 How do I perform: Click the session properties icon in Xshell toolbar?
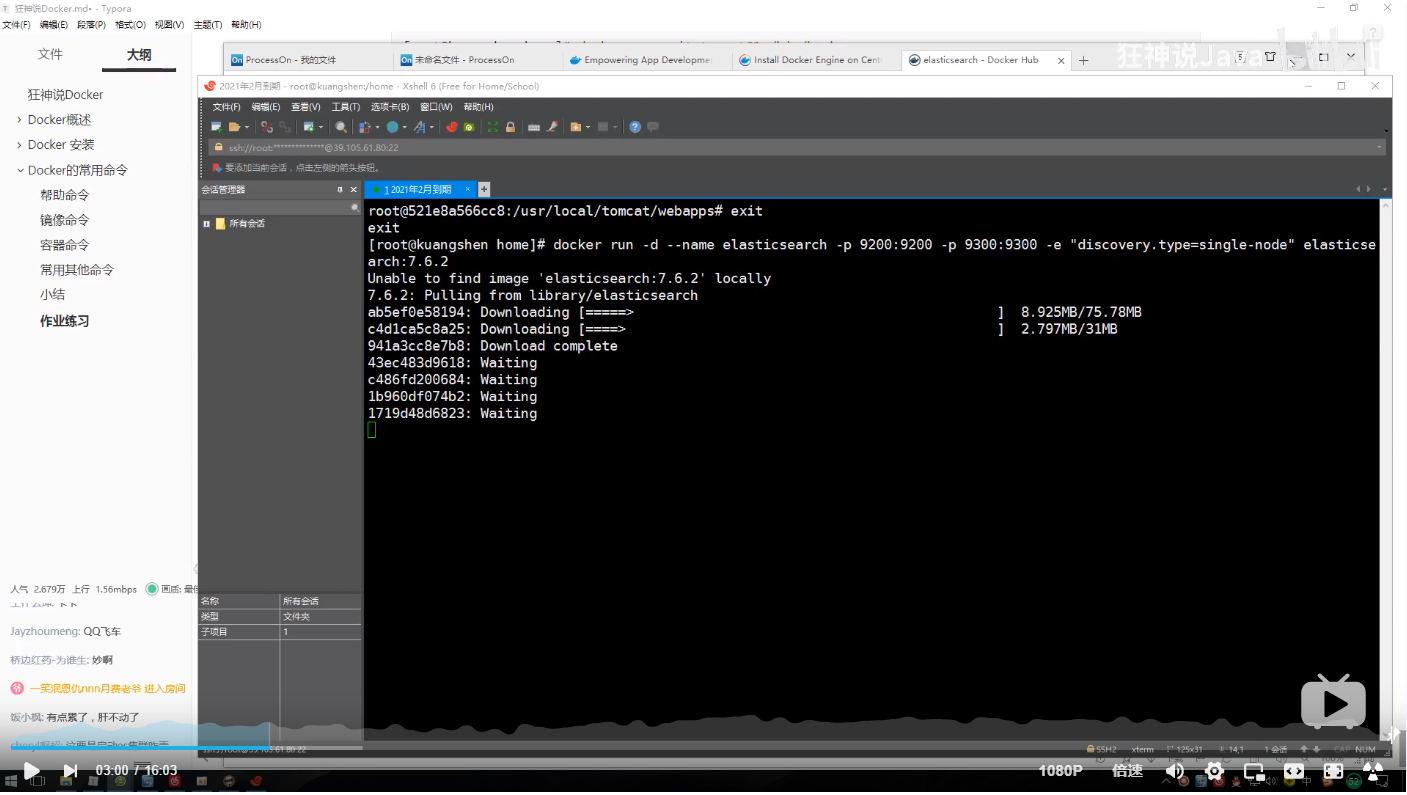click(310, 127)
